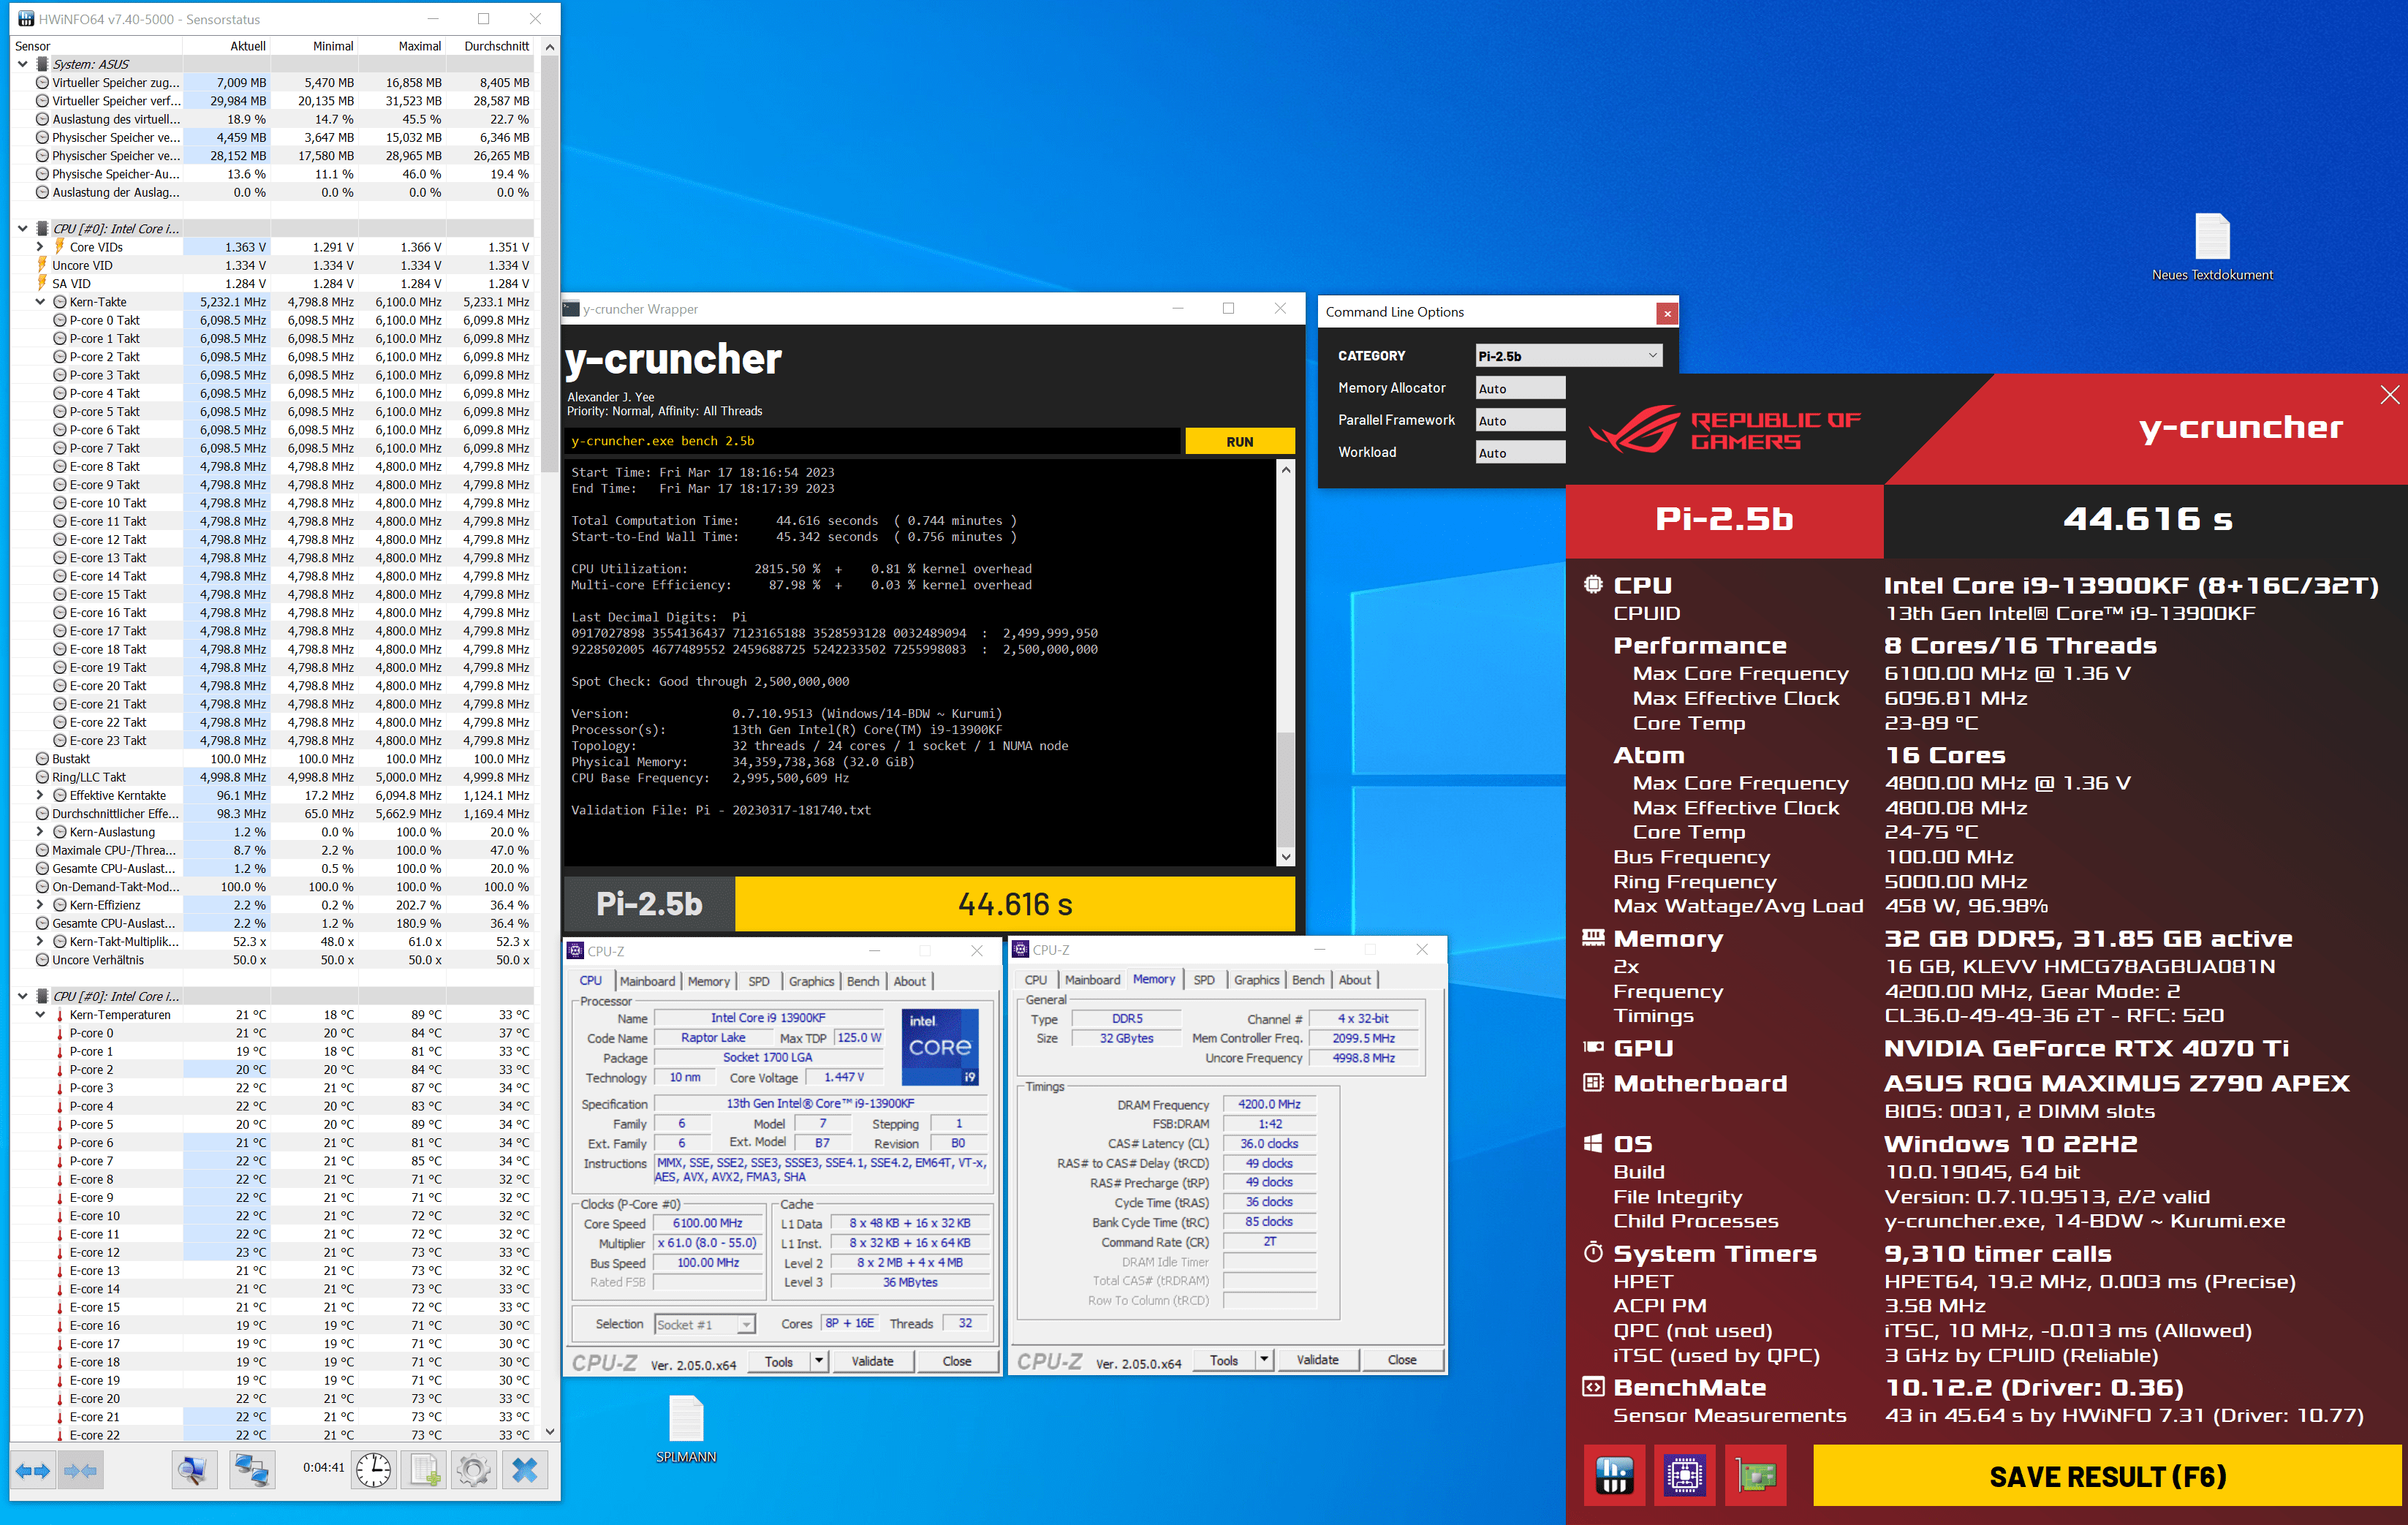Click Intel Core i9 logo in CPU-Z

click(940, 1047)
